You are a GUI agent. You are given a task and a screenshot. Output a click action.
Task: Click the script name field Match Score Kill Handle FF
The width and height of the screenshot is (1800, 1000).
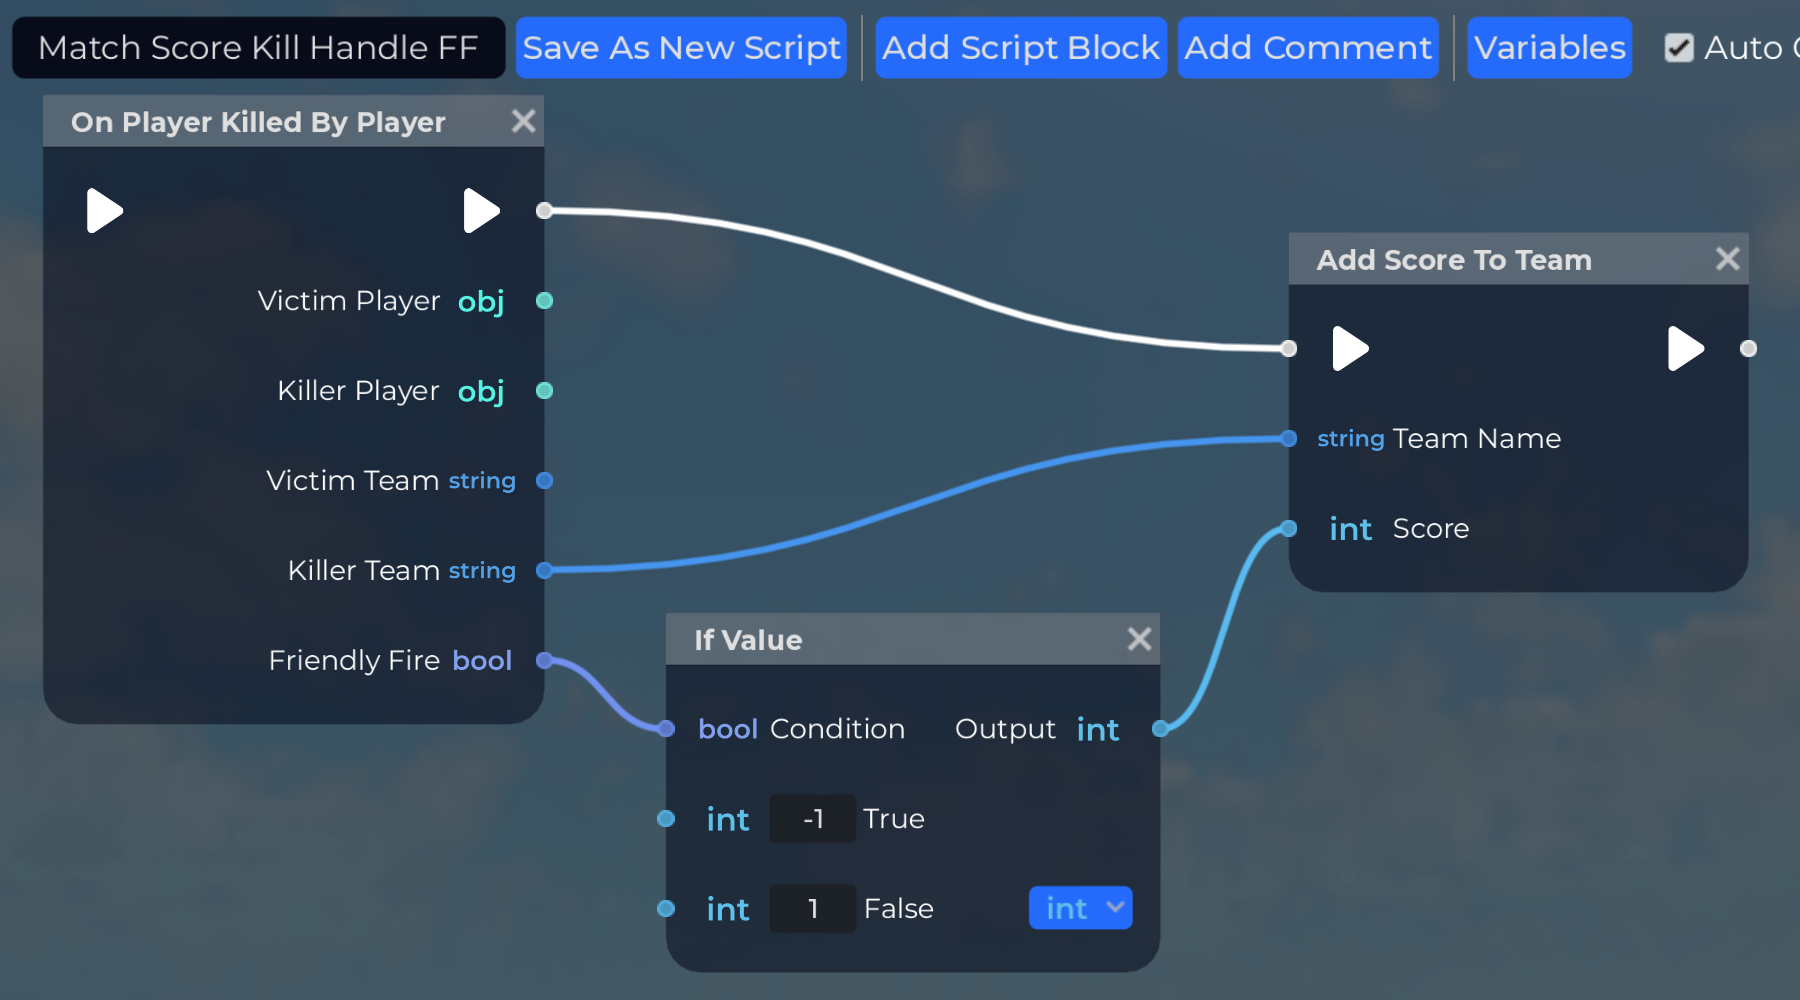coord(258,48)
